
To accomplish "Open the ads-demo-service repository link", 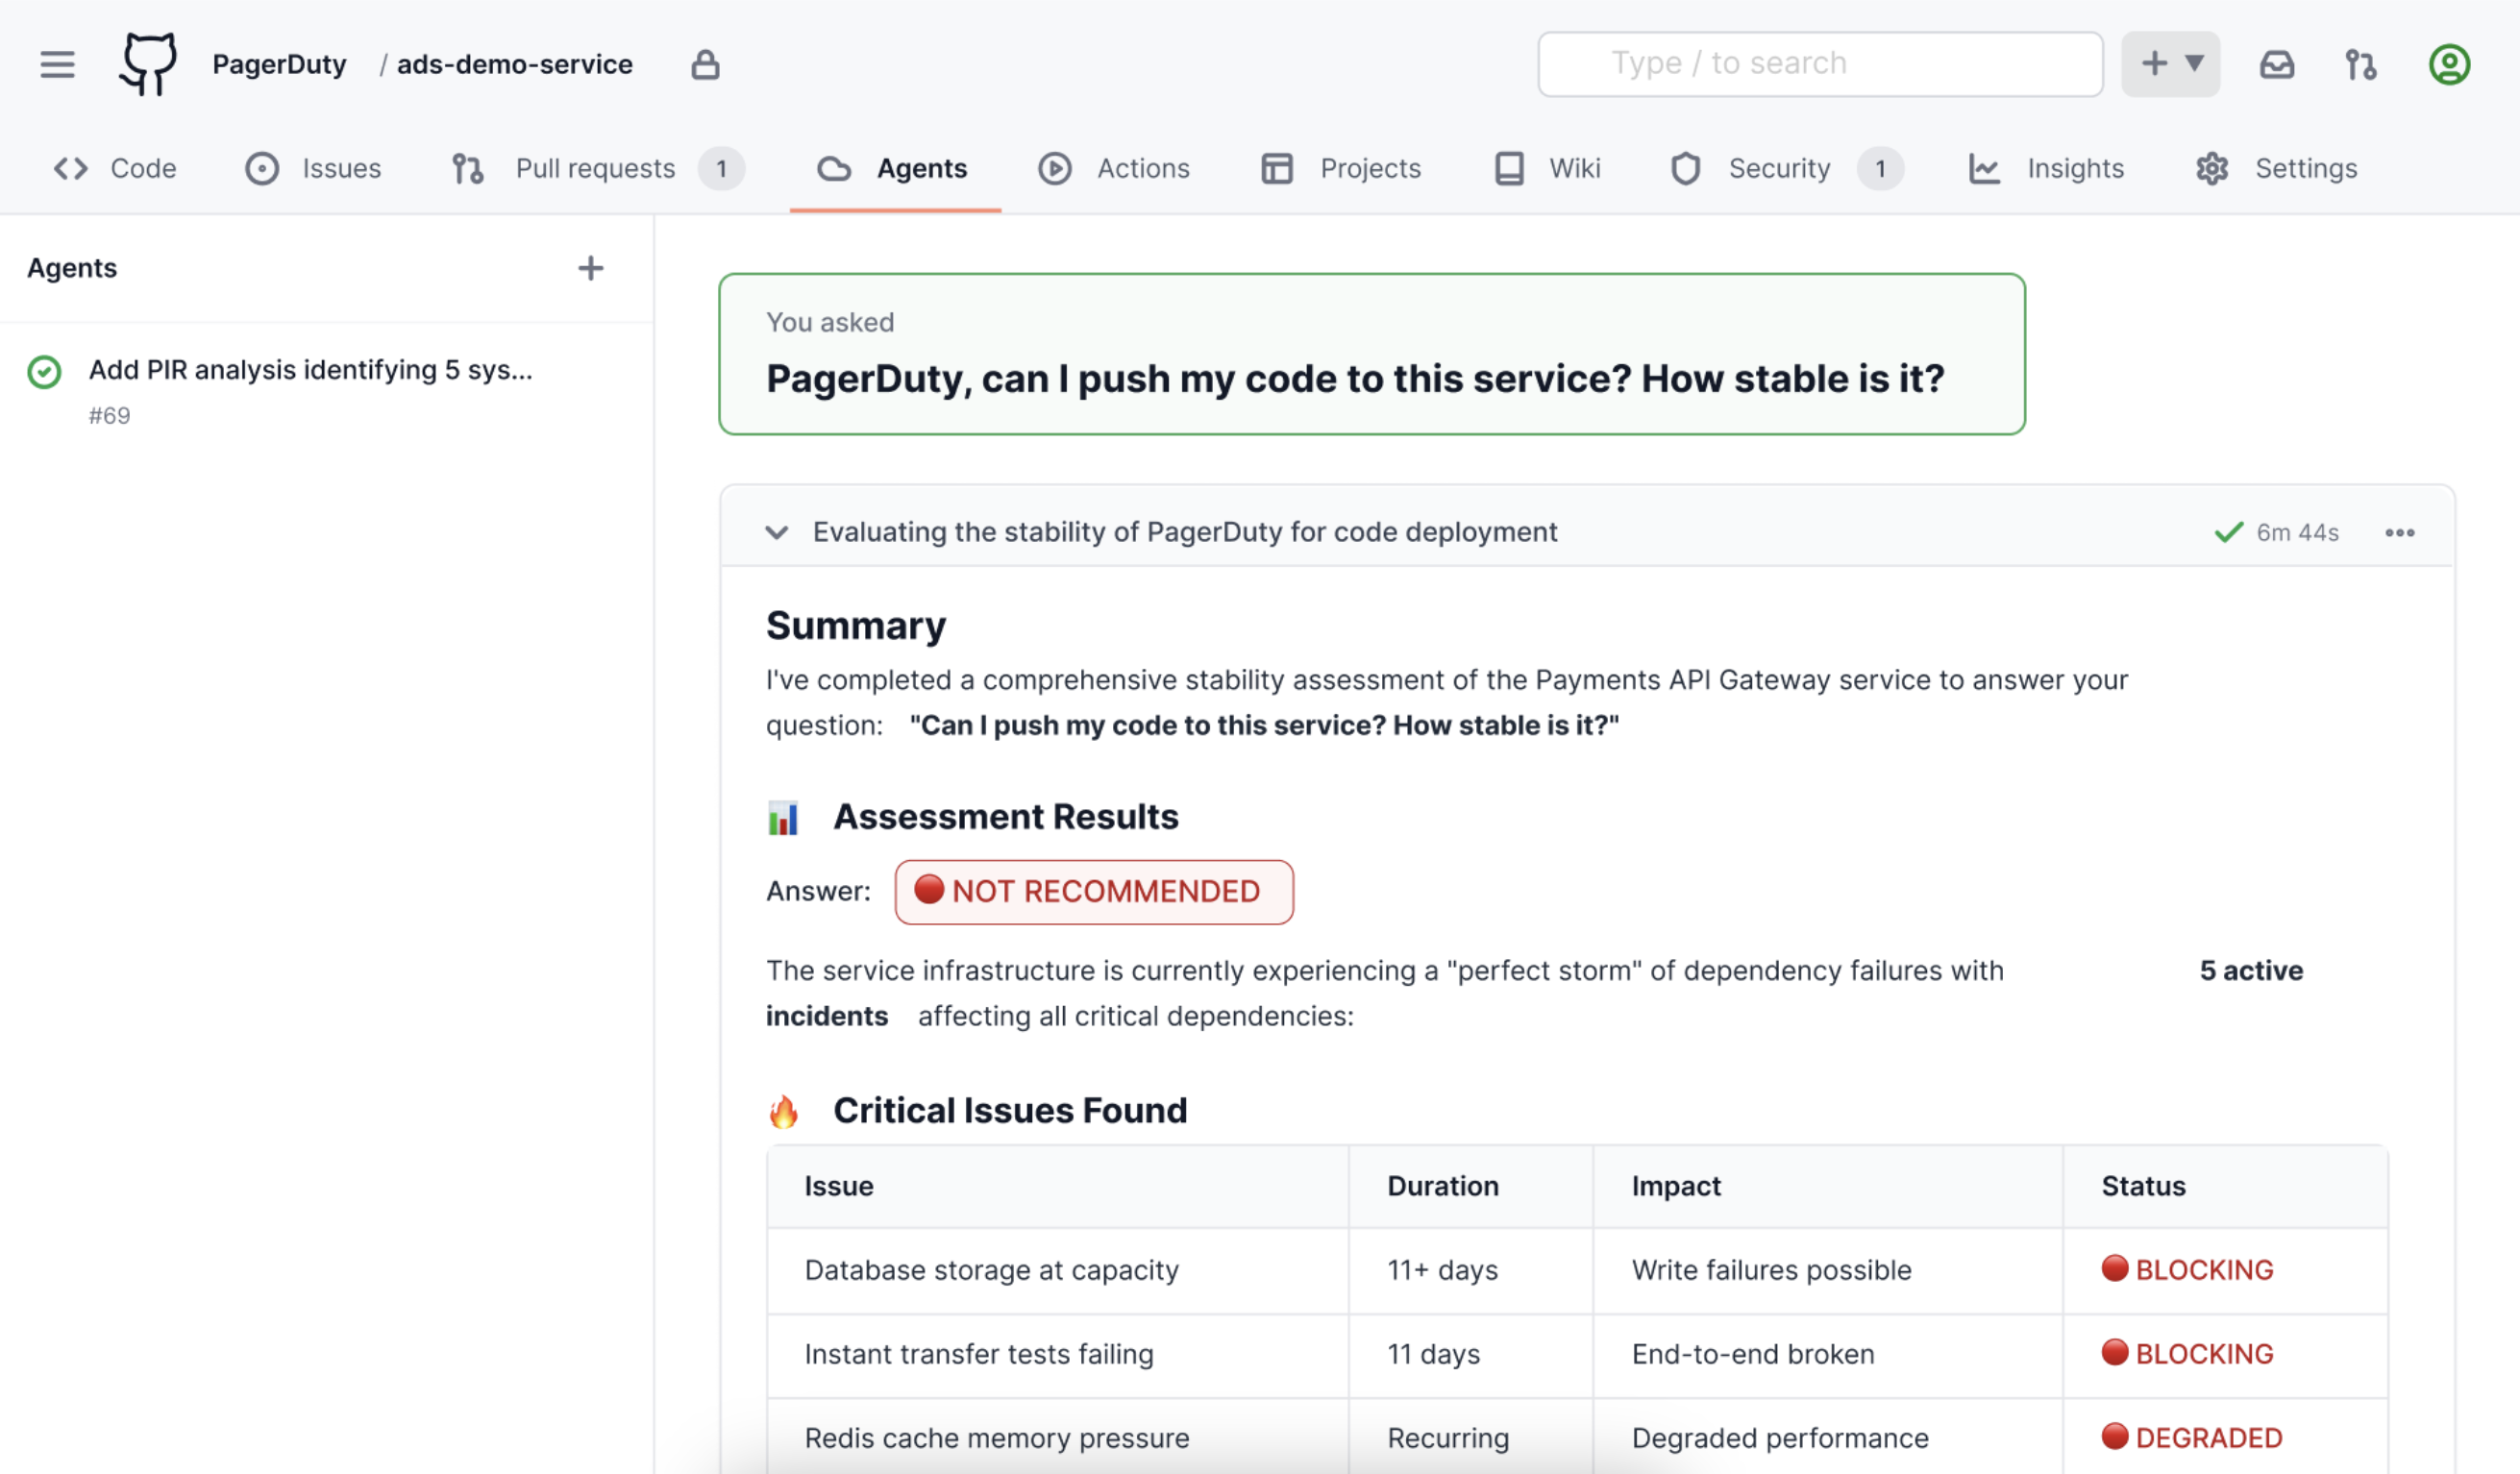I will (515, 64).
